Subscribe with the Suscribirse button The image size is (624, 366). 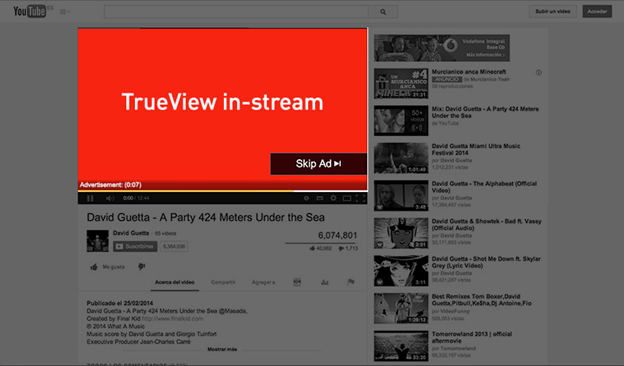pyautogui.click(x=135, y=246)
